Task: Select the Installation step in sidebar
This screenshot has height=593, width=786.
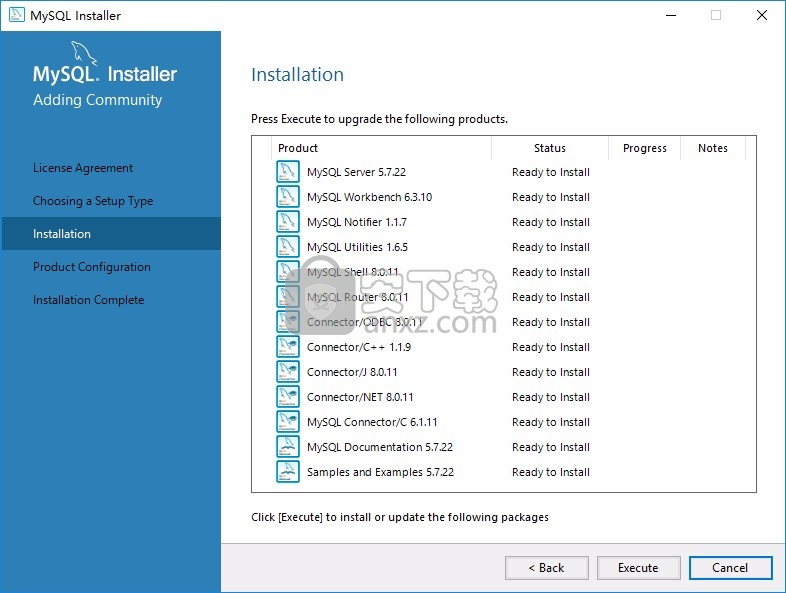Action: tap(111, 234)
